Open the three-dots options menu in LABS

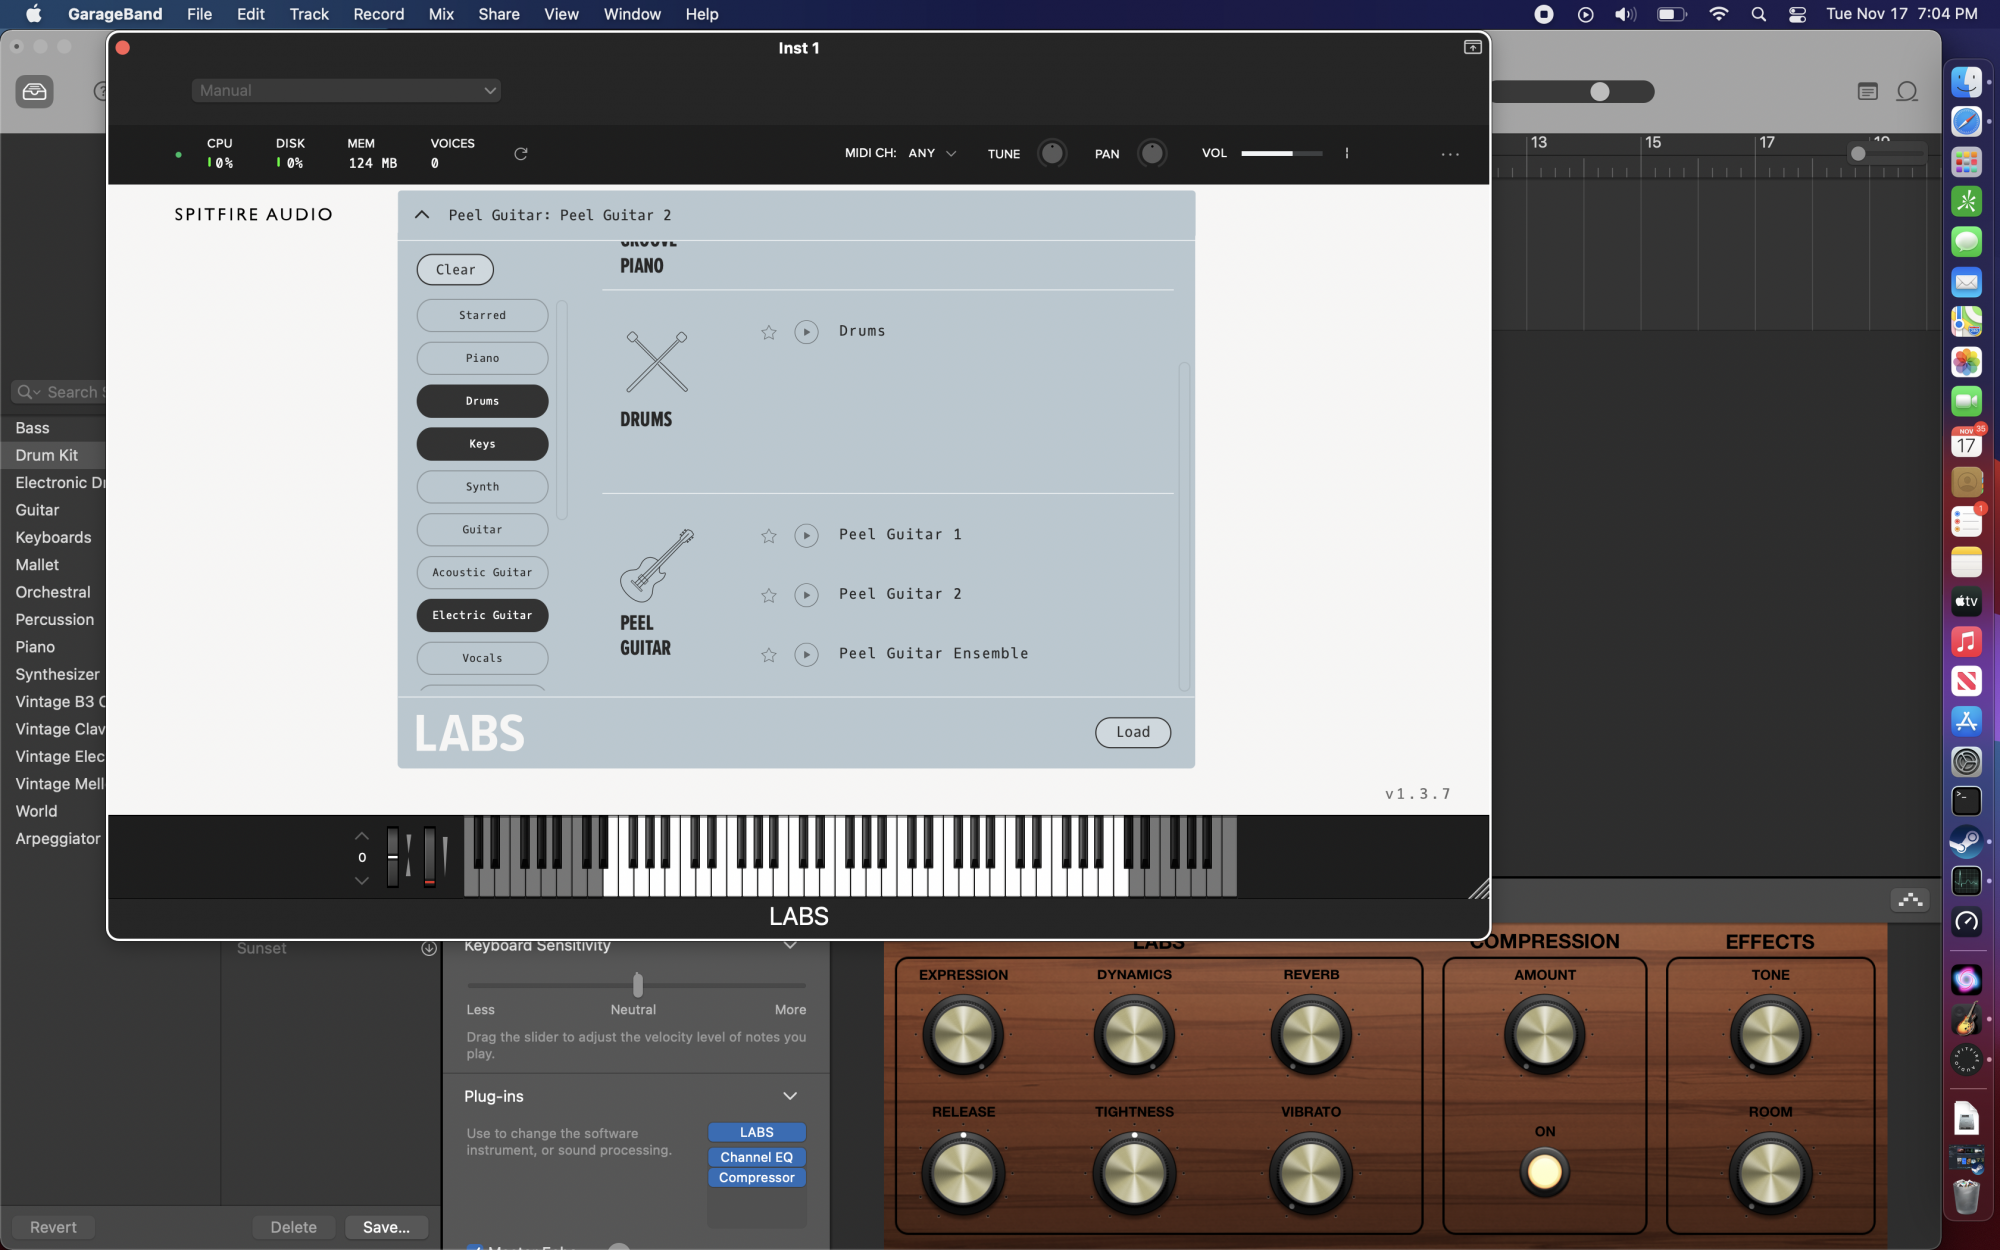coord(1450,154)
